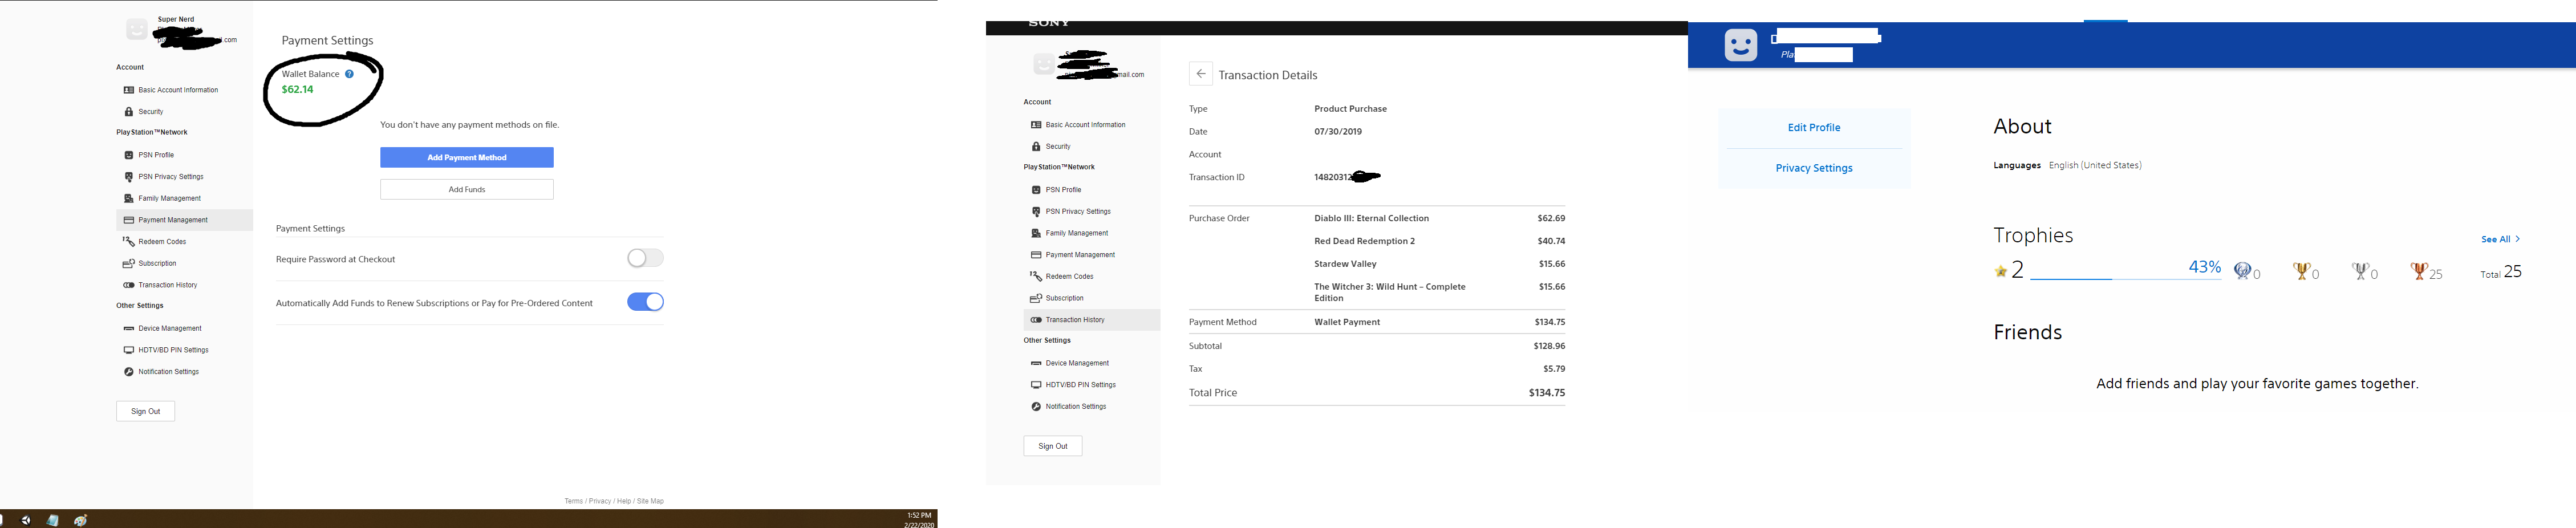2576x528 pixels.
Task: Open Privacy Settings link on profile page
Action: pos(1814,168)
